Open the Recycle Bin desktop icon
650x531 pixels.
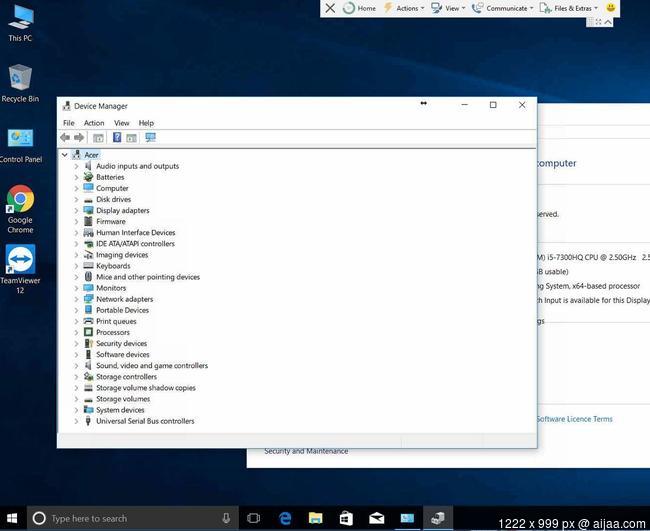pyautogui.click(x=20, y=83)
